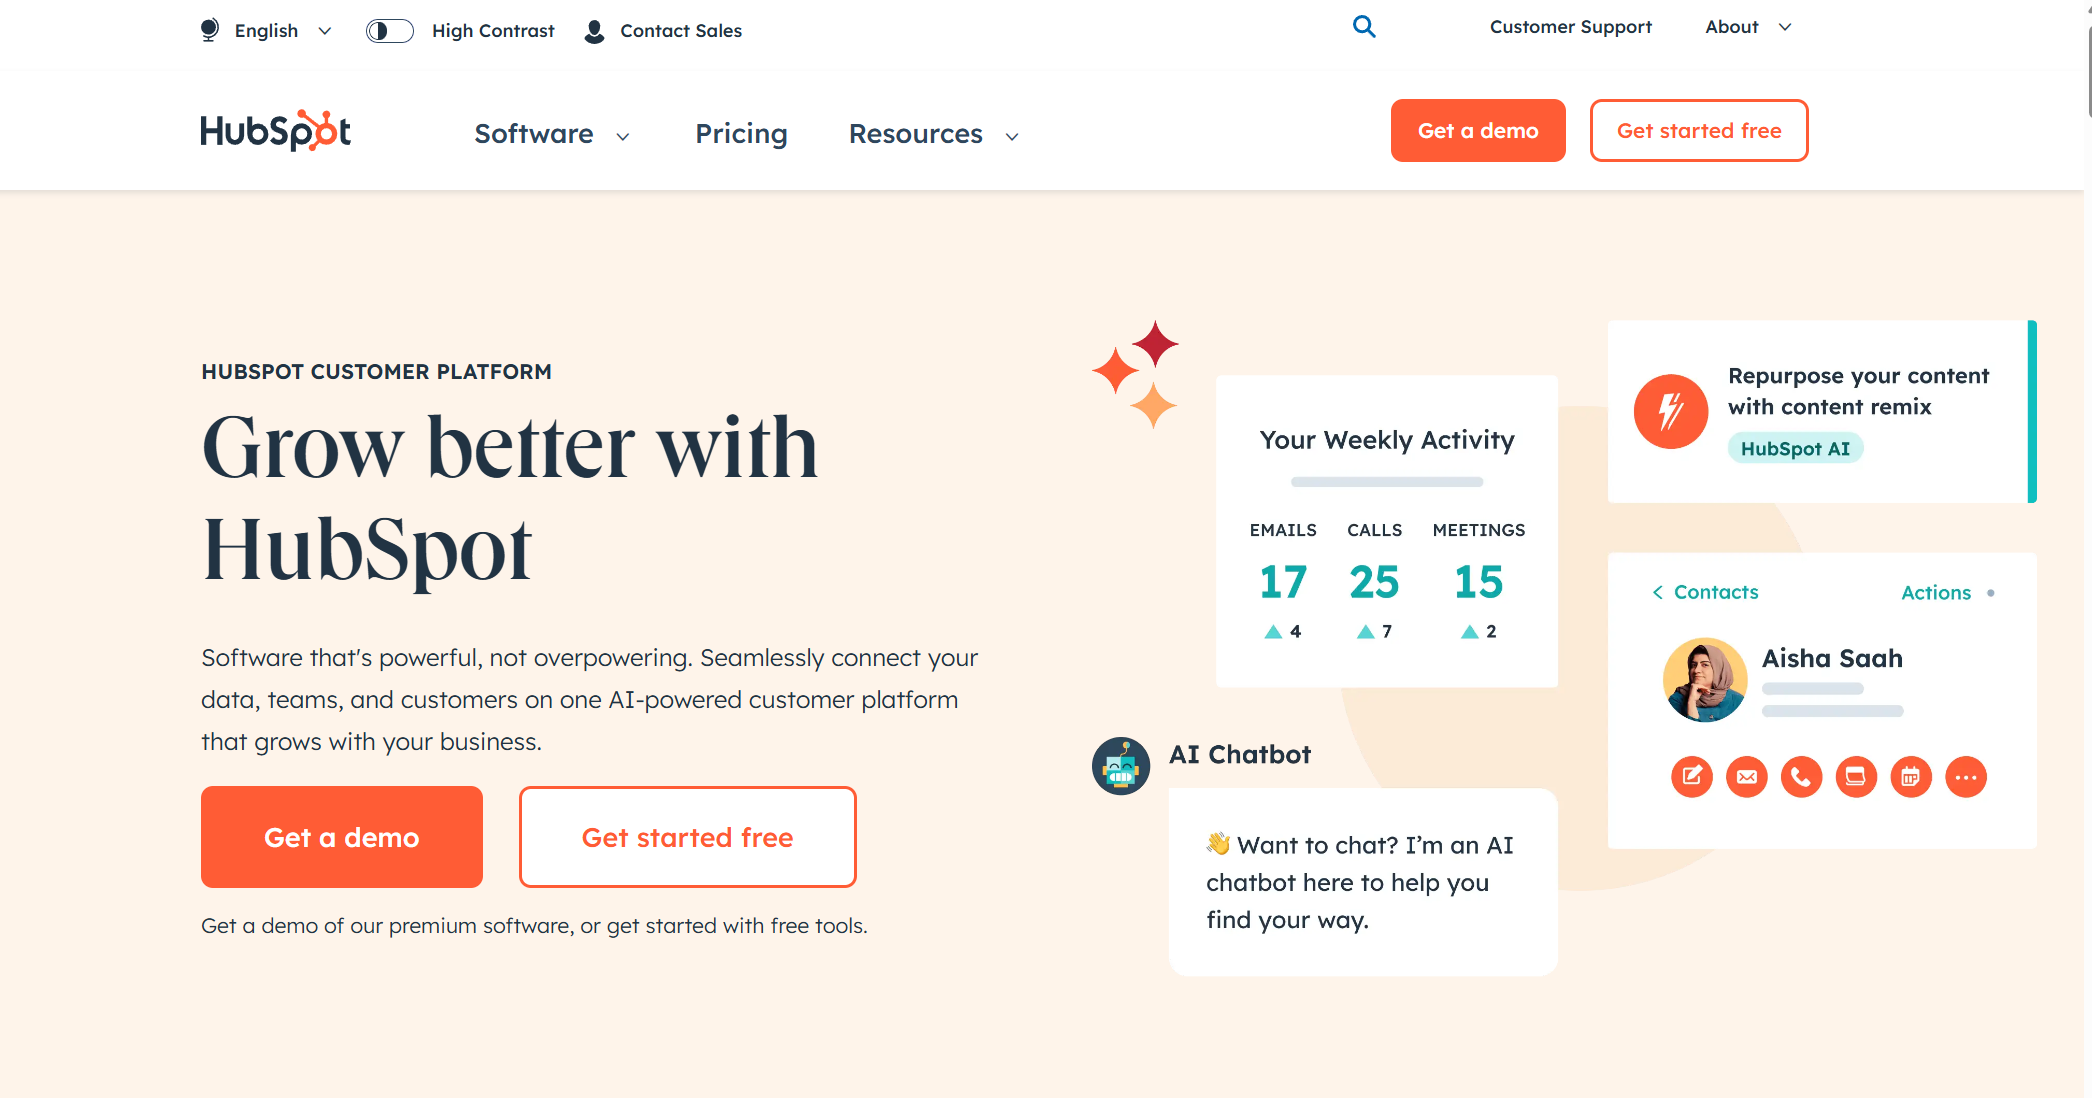Click the email envelope icon on contact card
The width and height of the screenshot is (2092, 1098).
coord(1746,777)
